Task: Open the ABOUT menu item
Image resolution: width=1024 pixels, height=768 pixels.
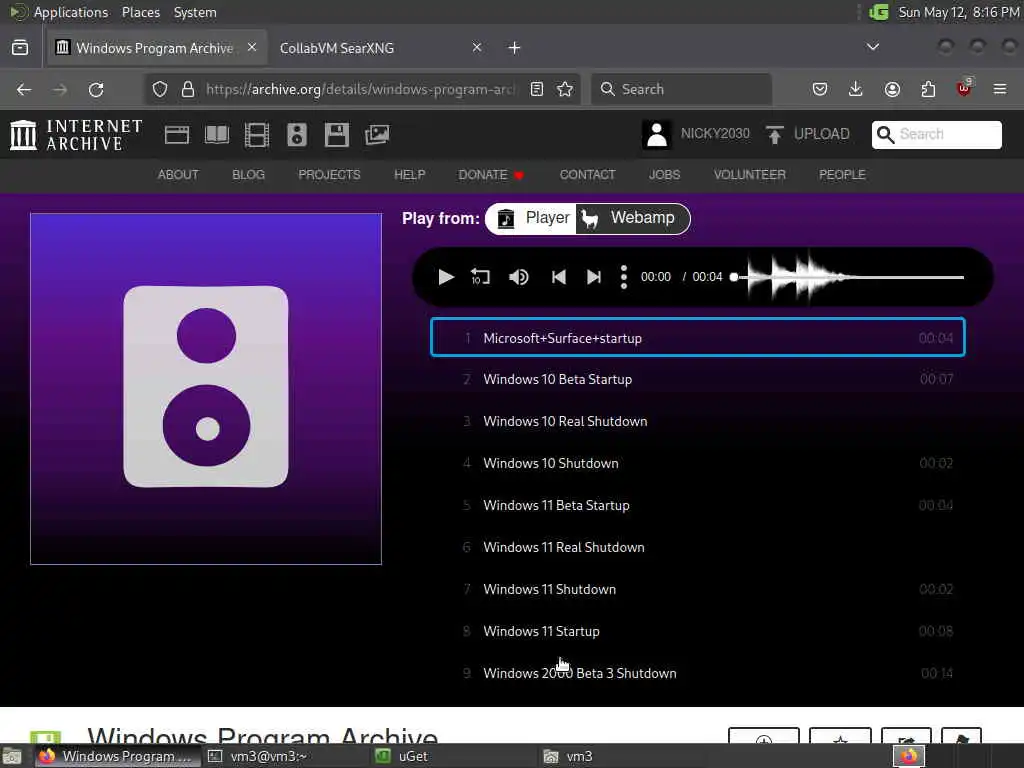Action: pyautogui.click(x=178, y=174)
